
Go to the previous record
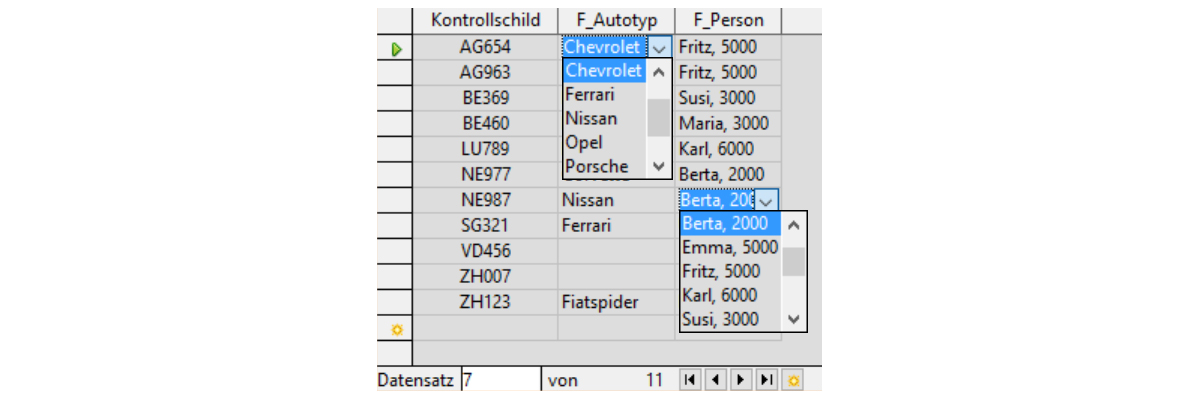point(715,380)
